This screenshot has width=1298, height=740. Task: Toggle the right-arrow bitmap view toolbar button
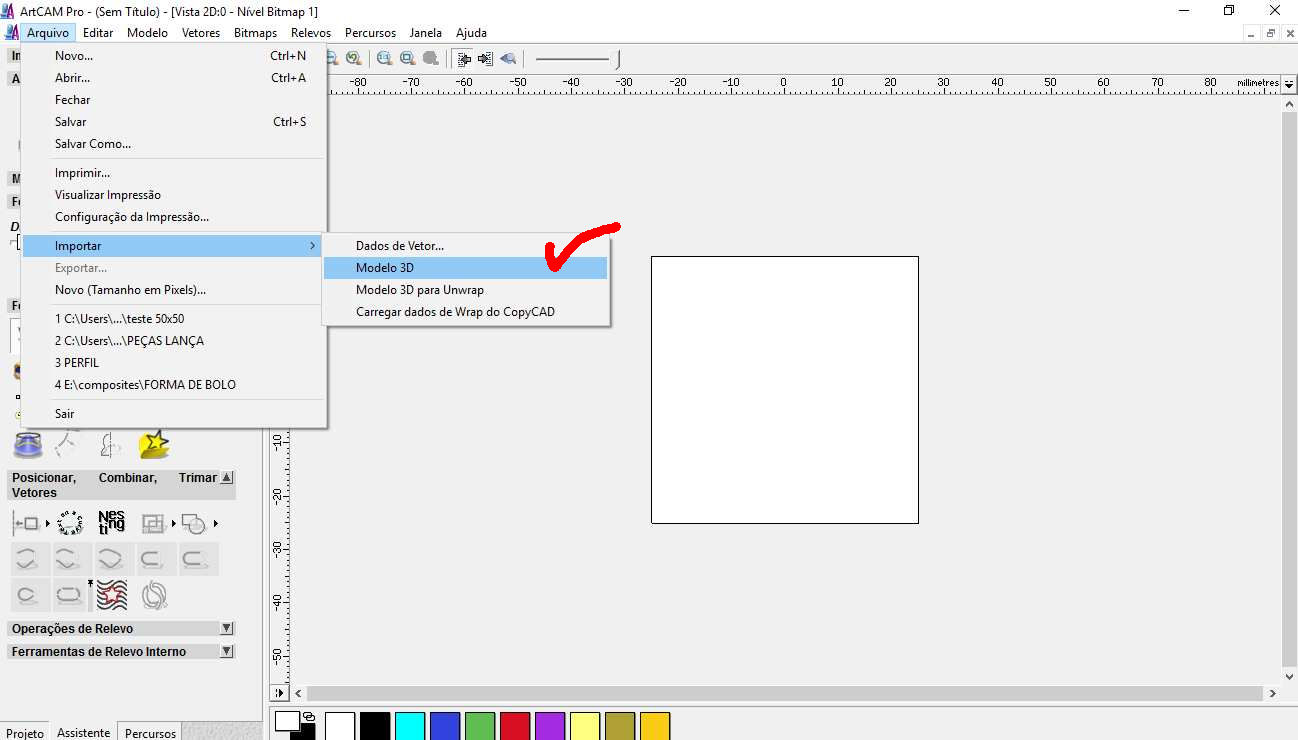click(x=485, y=59)
